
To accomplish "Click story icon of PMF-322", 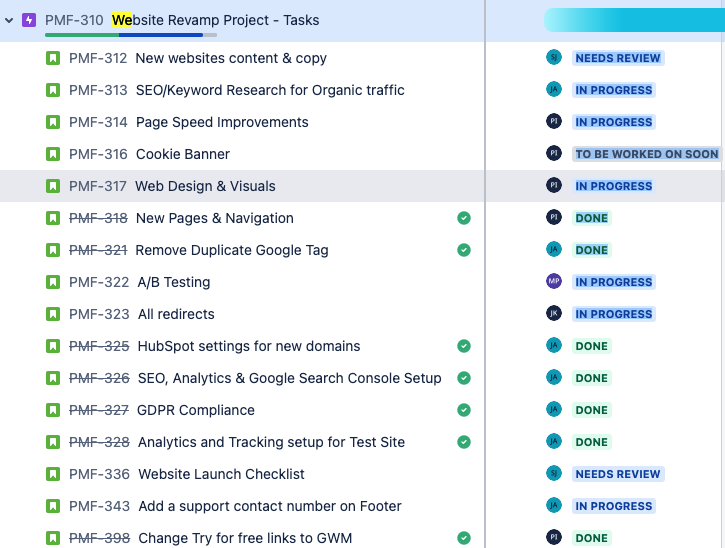I will [x=53, y=282].
